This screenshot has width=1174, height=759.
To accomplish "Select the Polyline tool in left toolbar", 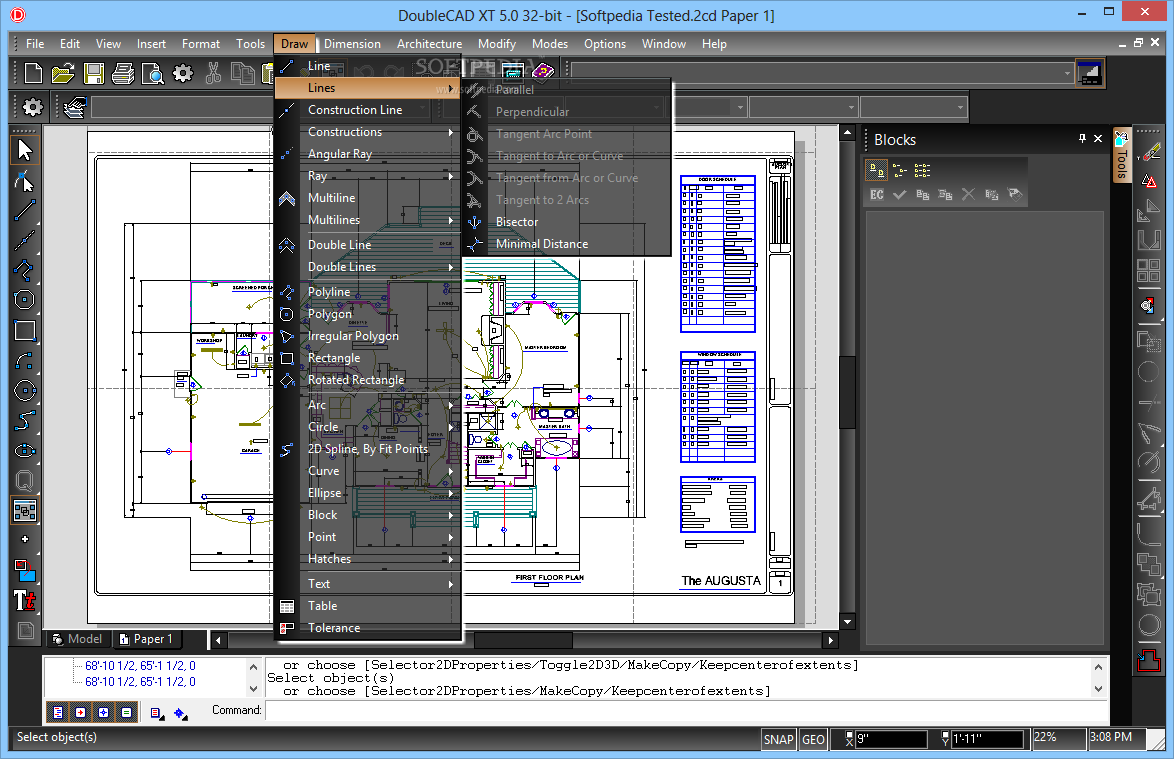I will pyautogui.click(x=25, y=270).
